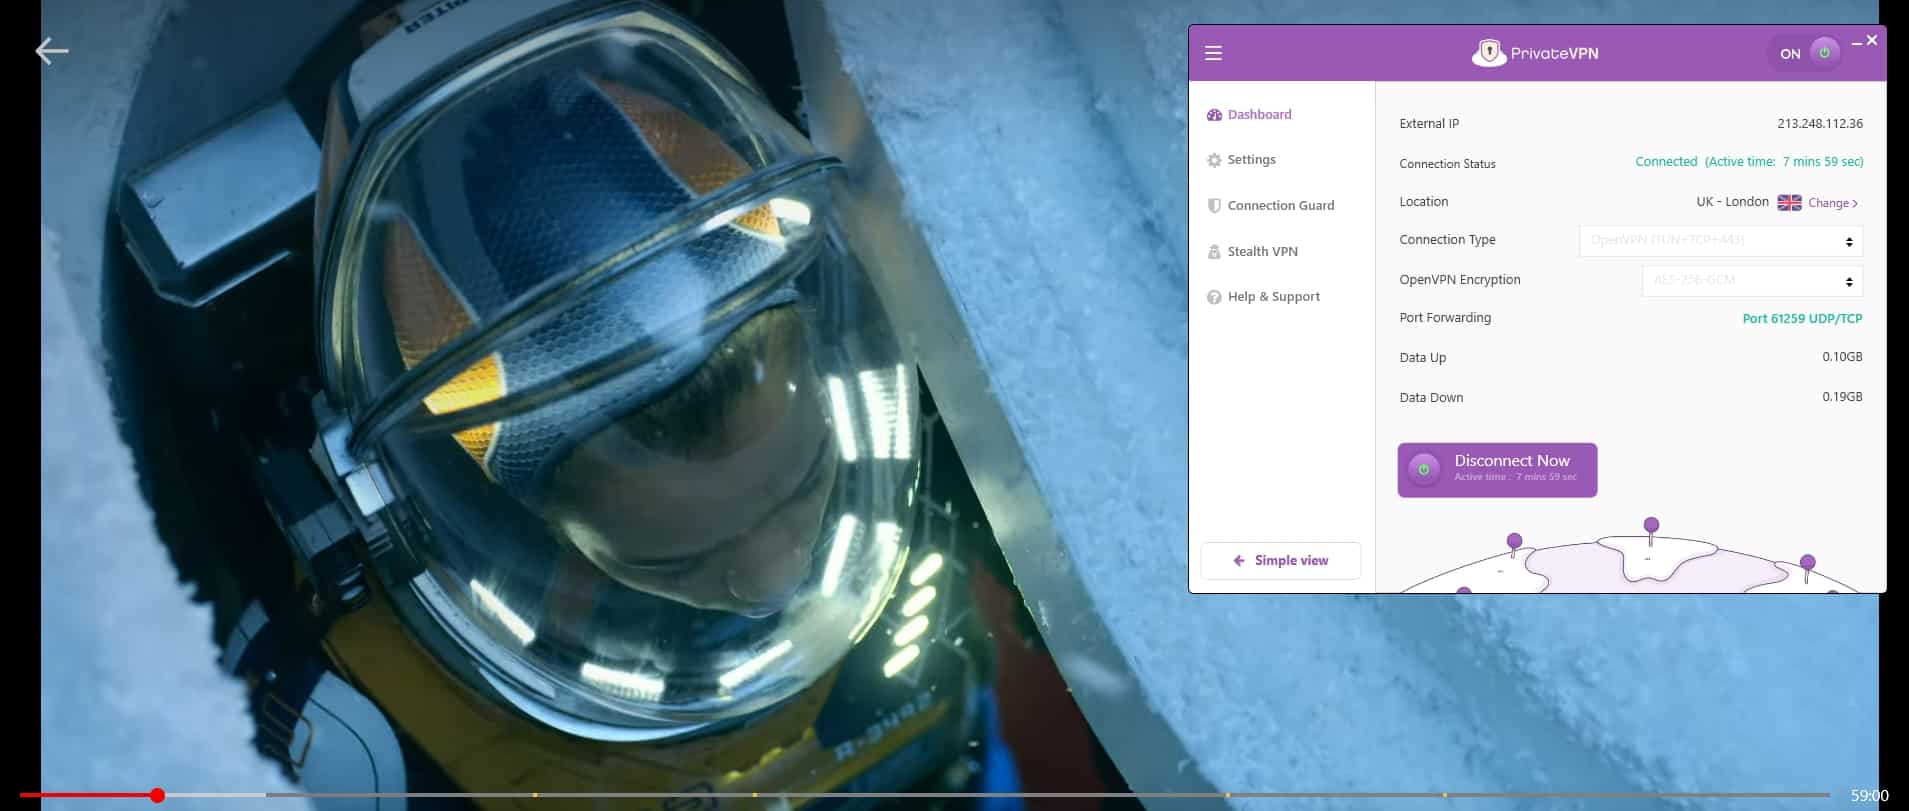Screen dimensions: 1909x811
Task: Open the OpenVPN Encryption dropdown
Action: point(1752,281)
